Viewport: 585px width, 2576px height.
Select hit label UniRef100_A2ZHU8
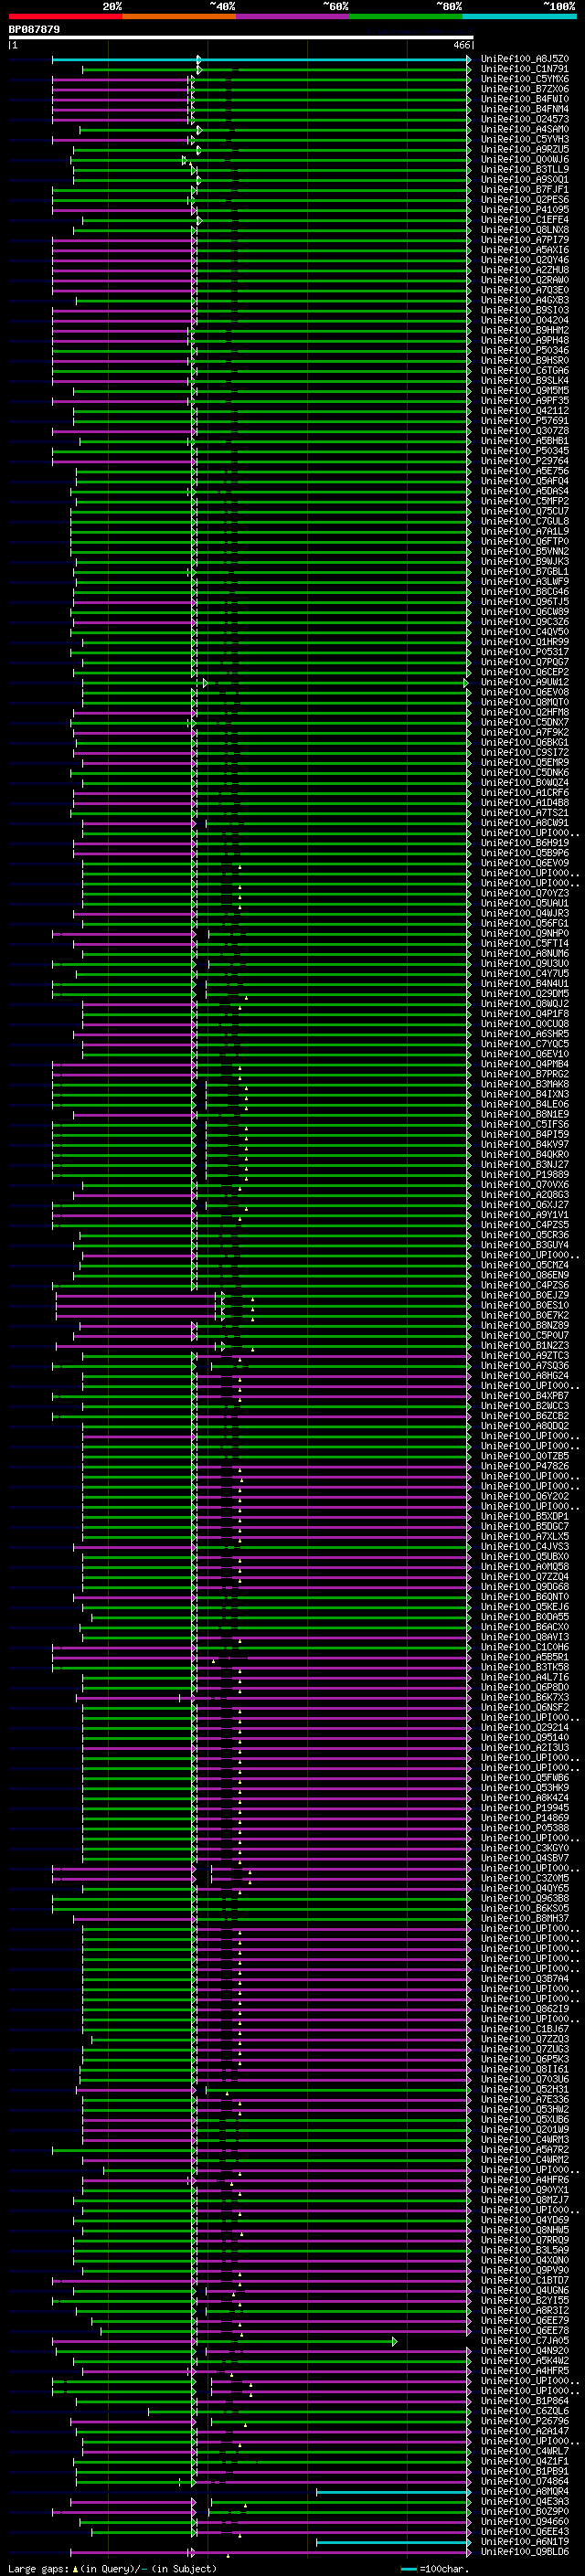pos(525,270)
